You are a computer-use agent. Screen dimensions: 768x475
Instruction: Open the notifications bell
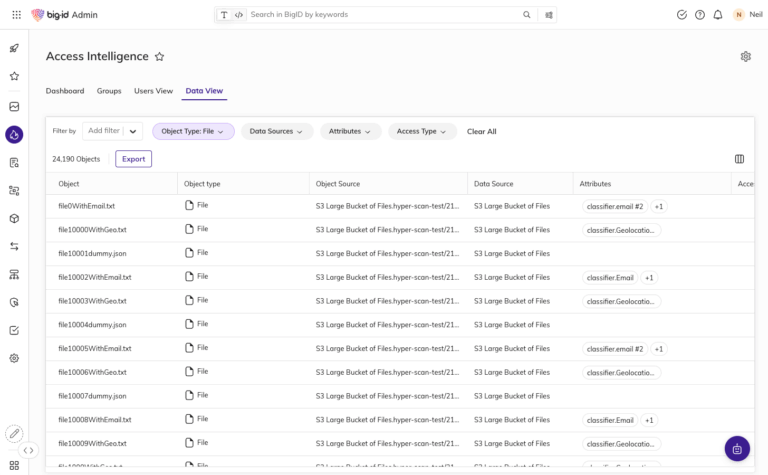point(717,15)
